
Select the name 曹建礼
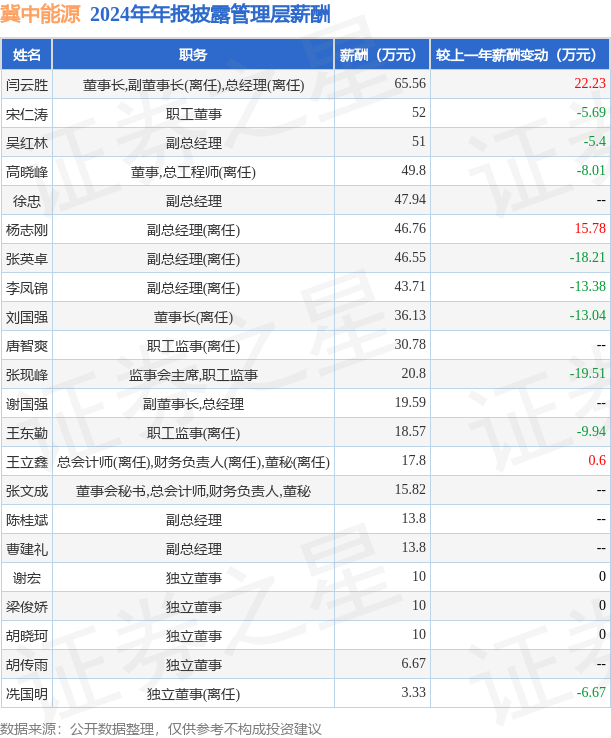27,549
